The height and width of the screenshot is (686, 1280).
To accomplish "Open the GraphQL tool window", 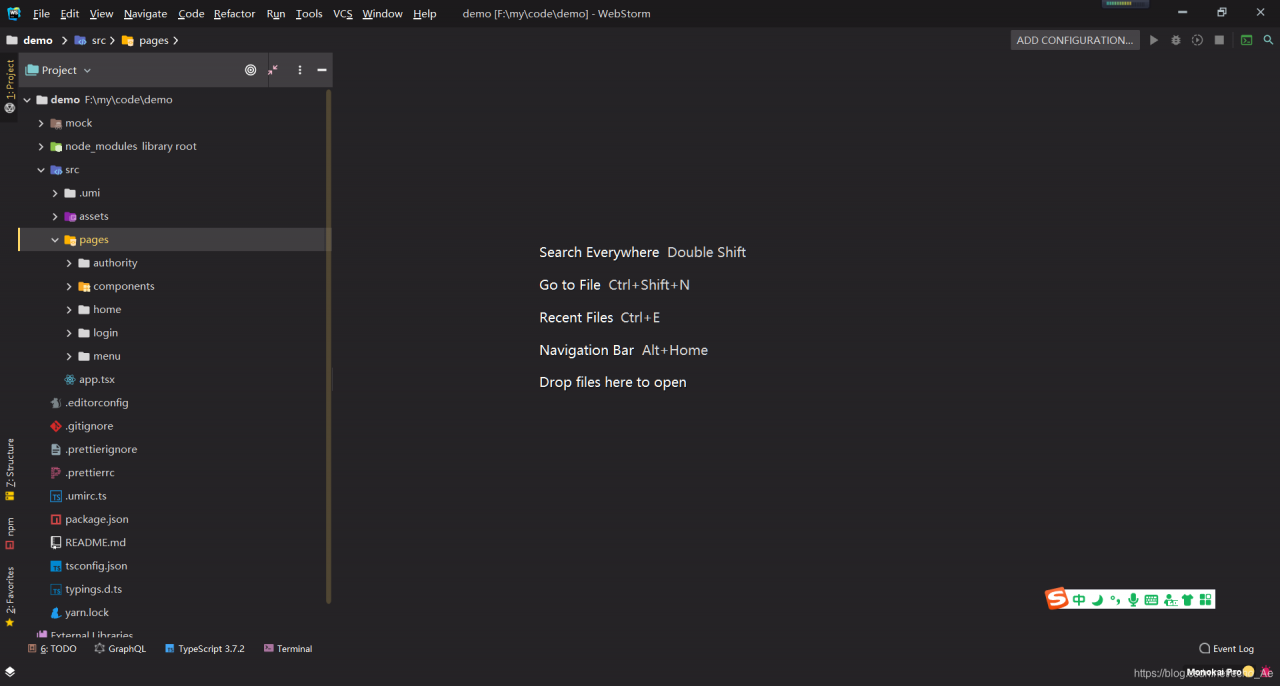I will pyautogui.click(x=120, y=649).
